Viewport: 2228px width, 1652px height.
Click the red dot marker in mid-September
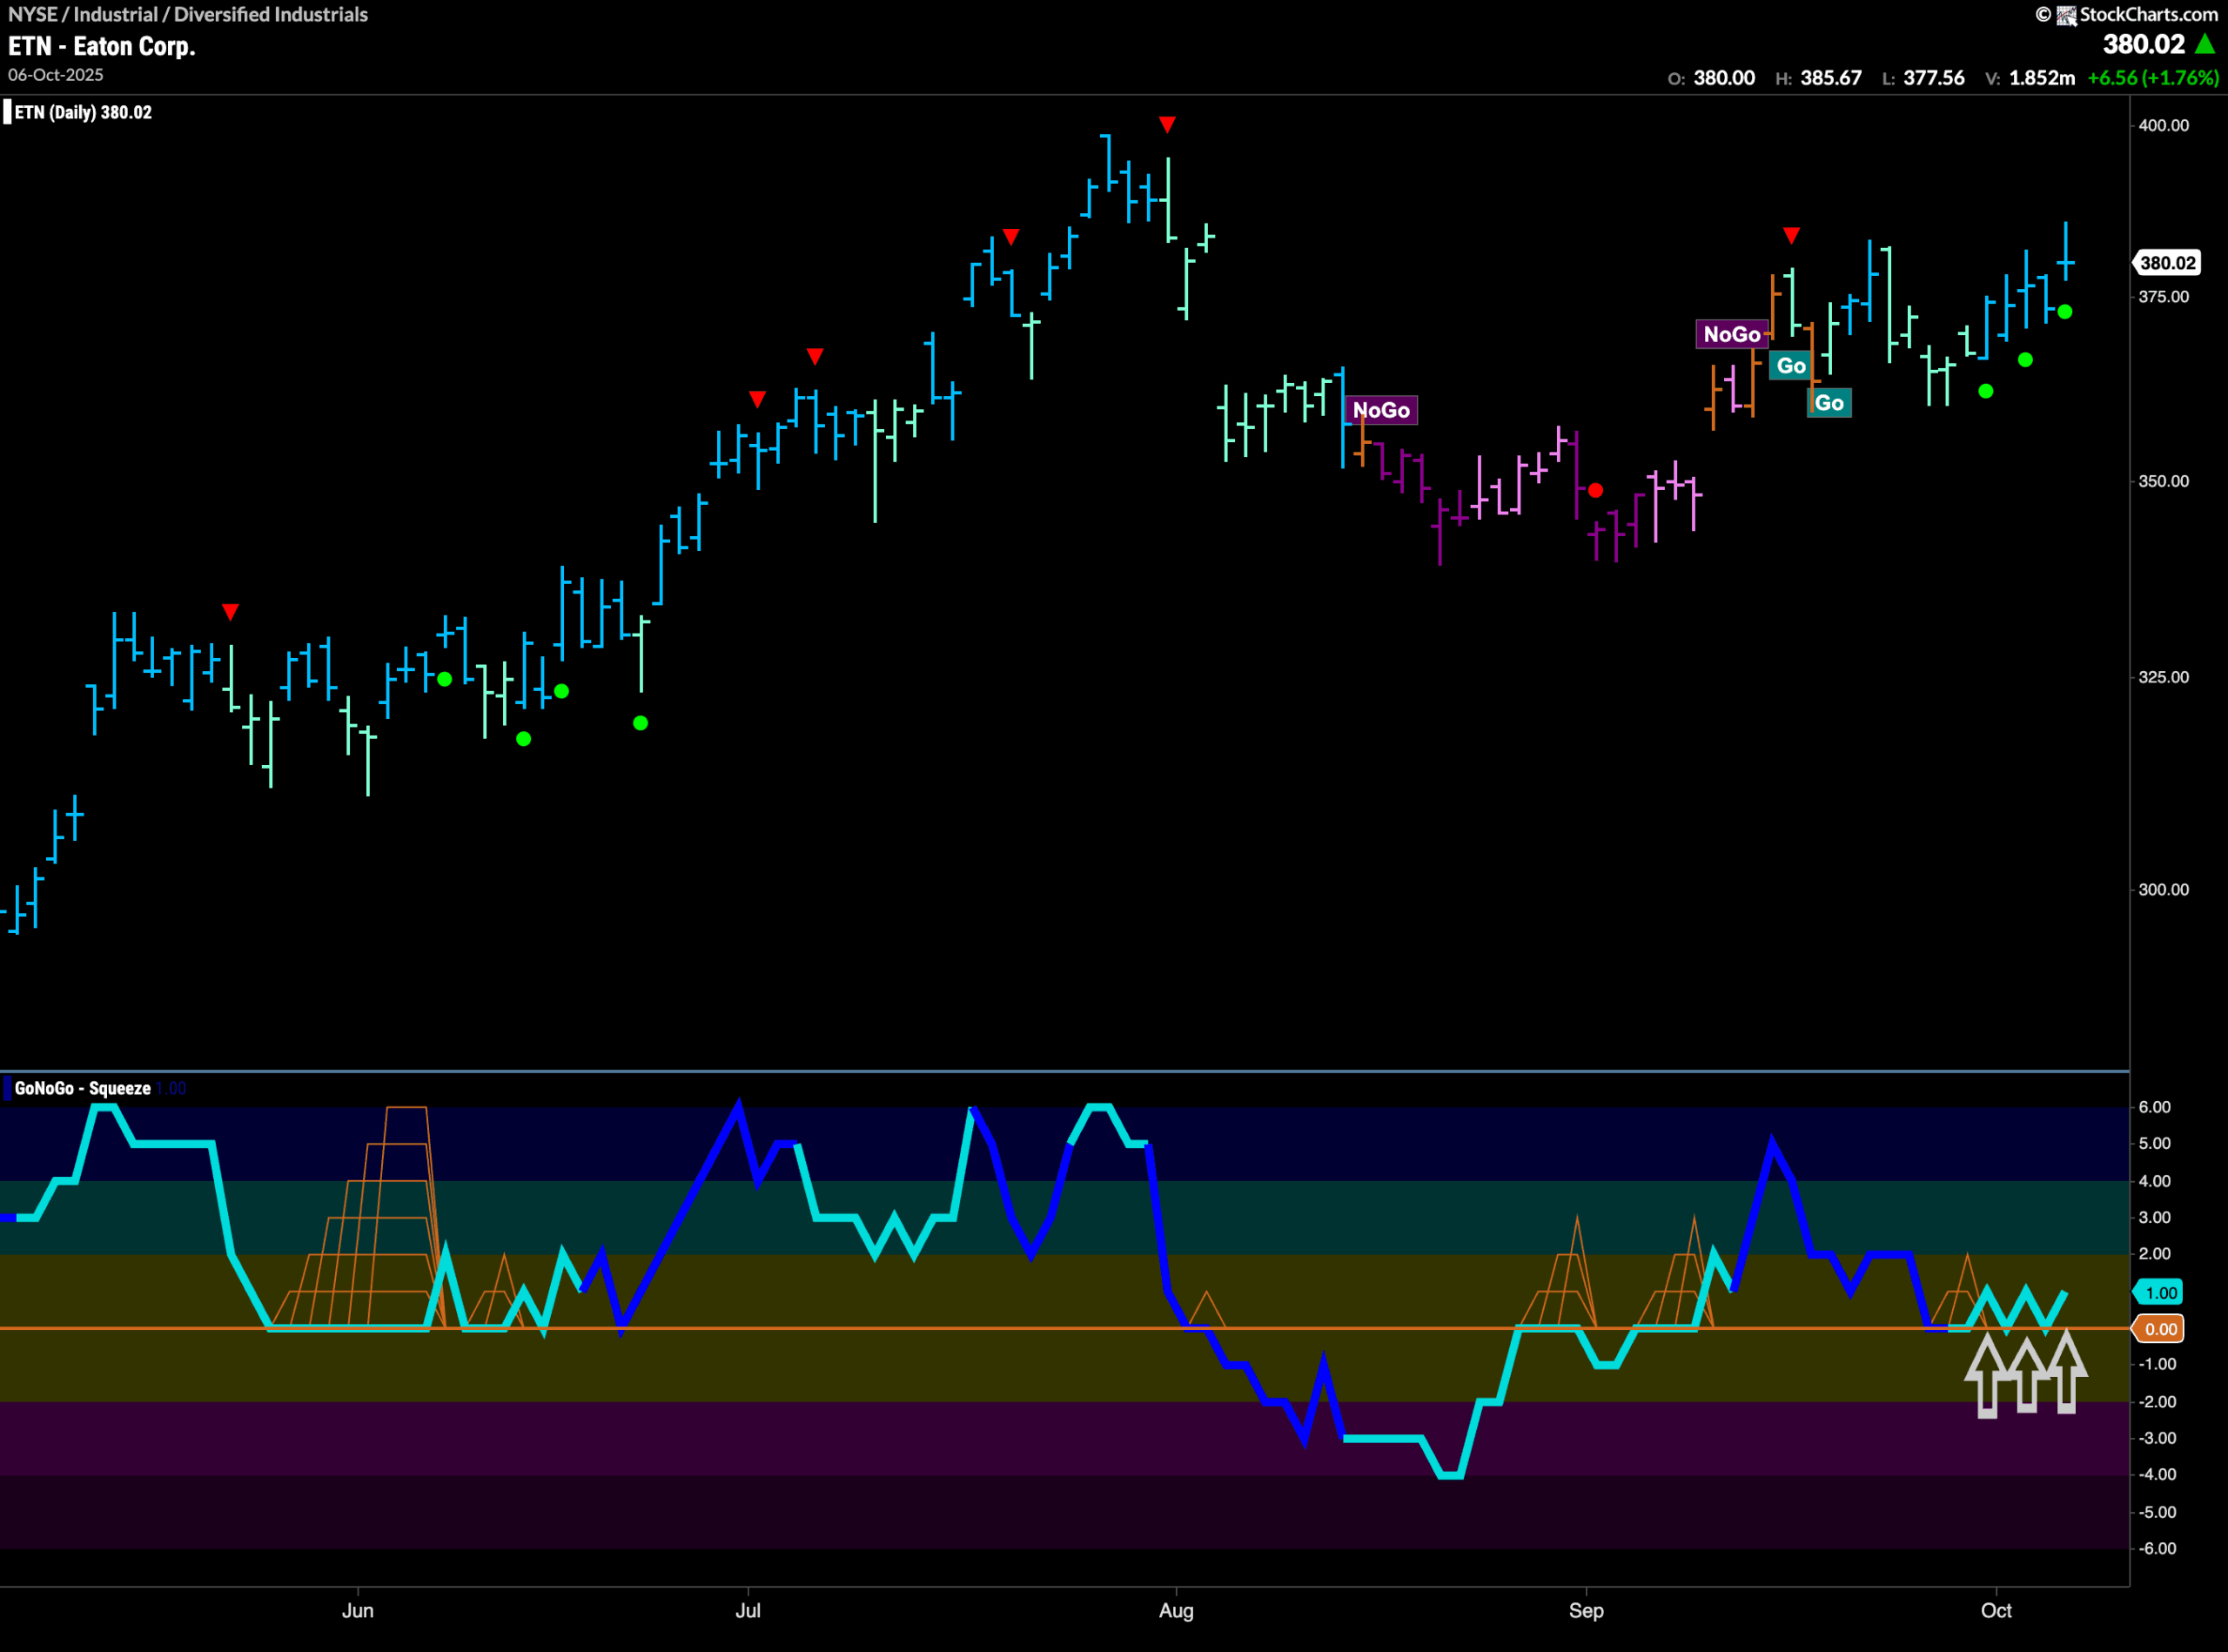click(1595, 489)
